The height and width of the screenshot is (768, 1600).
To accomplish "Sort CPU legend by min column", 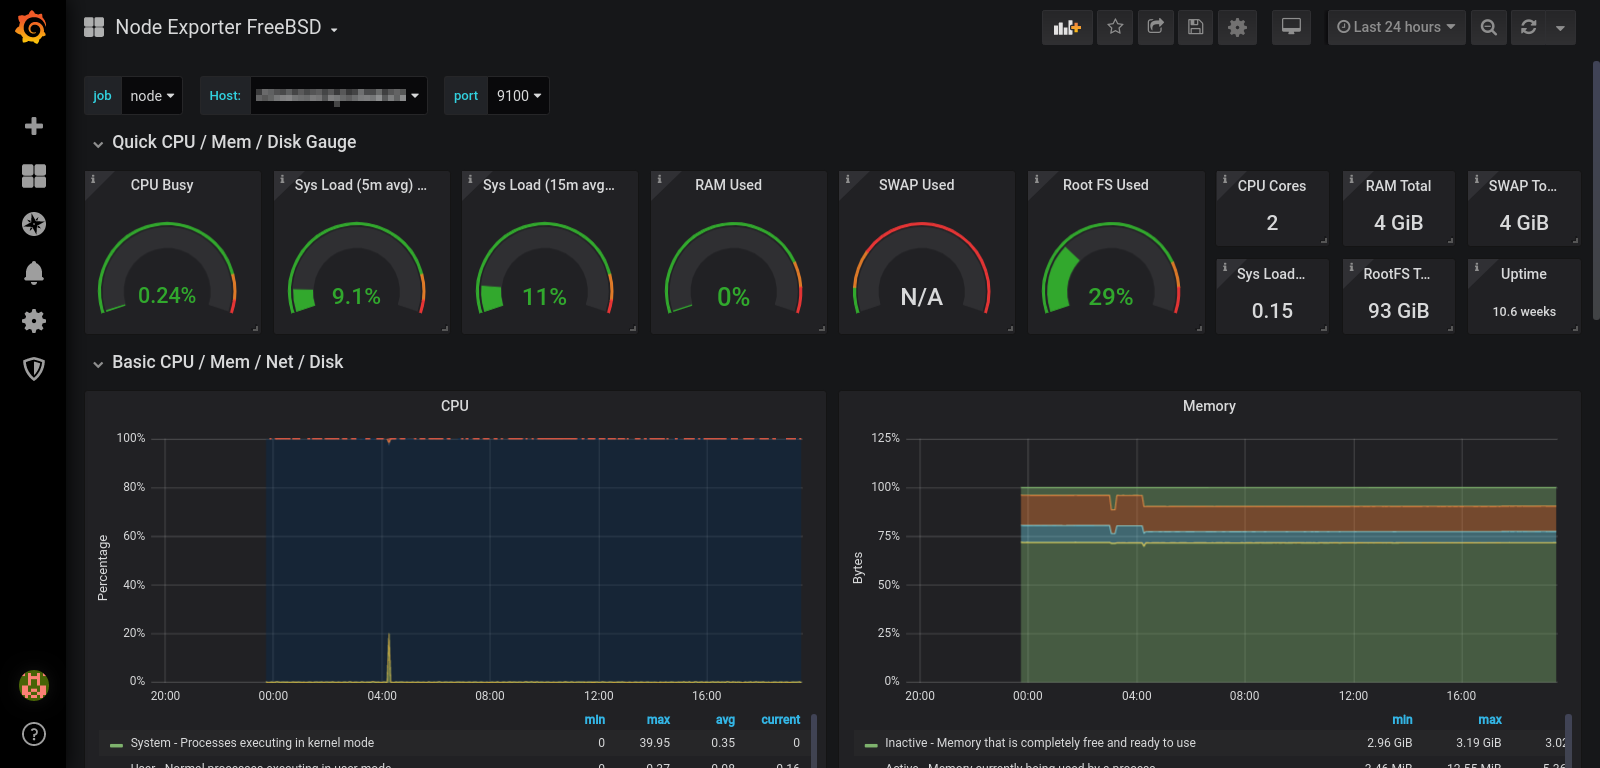I will [x=595, y=720].
